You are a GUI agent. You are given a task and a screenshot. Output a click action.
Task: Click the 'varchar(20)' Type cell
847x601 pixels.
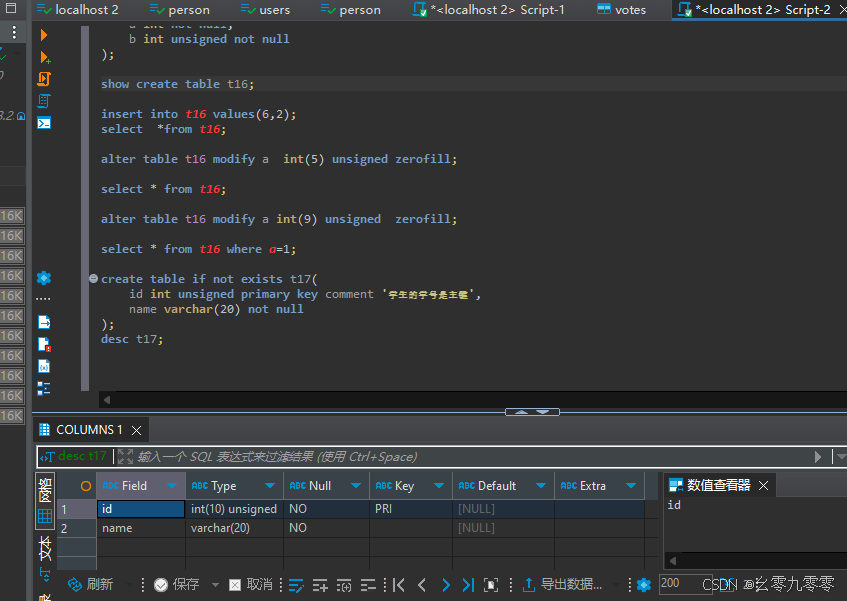(234, 528)
